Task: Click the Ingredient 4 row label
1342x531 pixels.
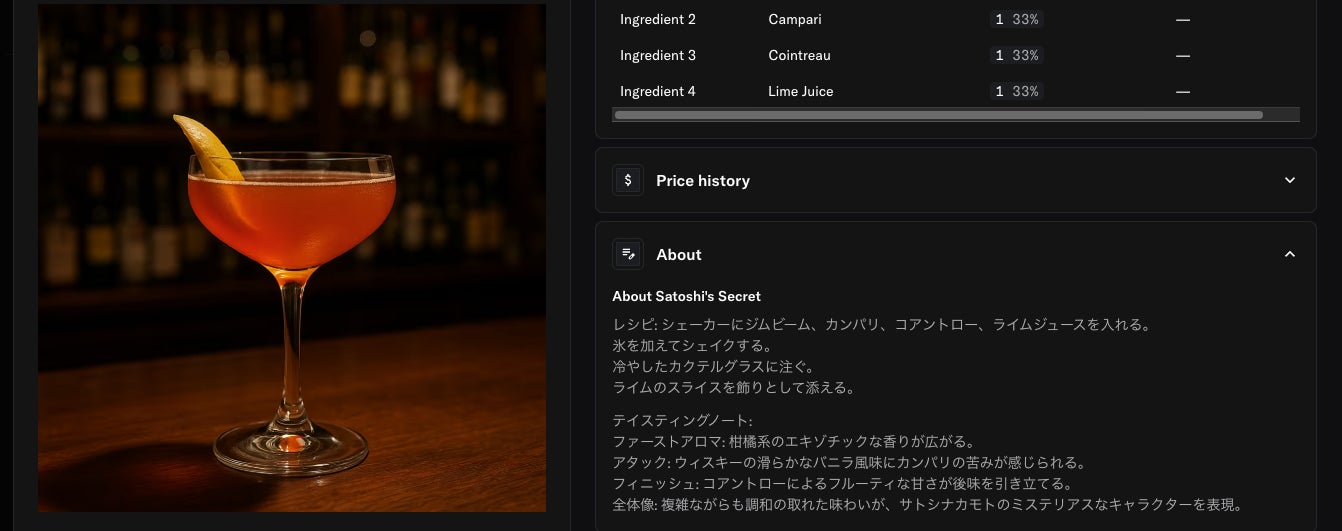Action: click(658, 91)
